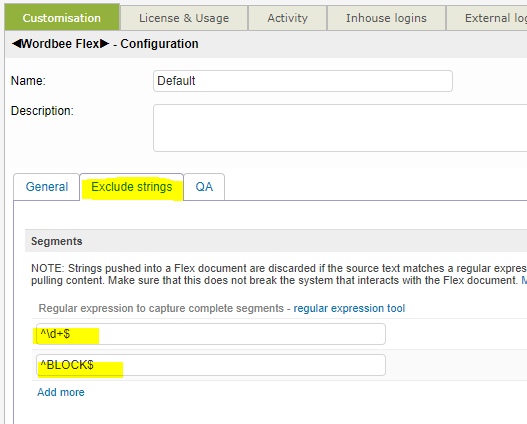Click the ^\d+$ regex input field
This screenshot has width=527, height=424.
(x=211, y=334)
